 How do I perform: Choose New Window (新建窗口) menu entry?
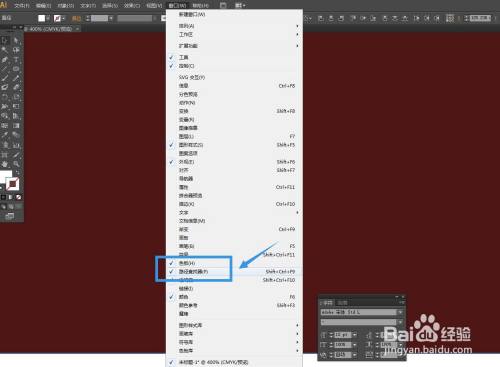pos(234,14)
